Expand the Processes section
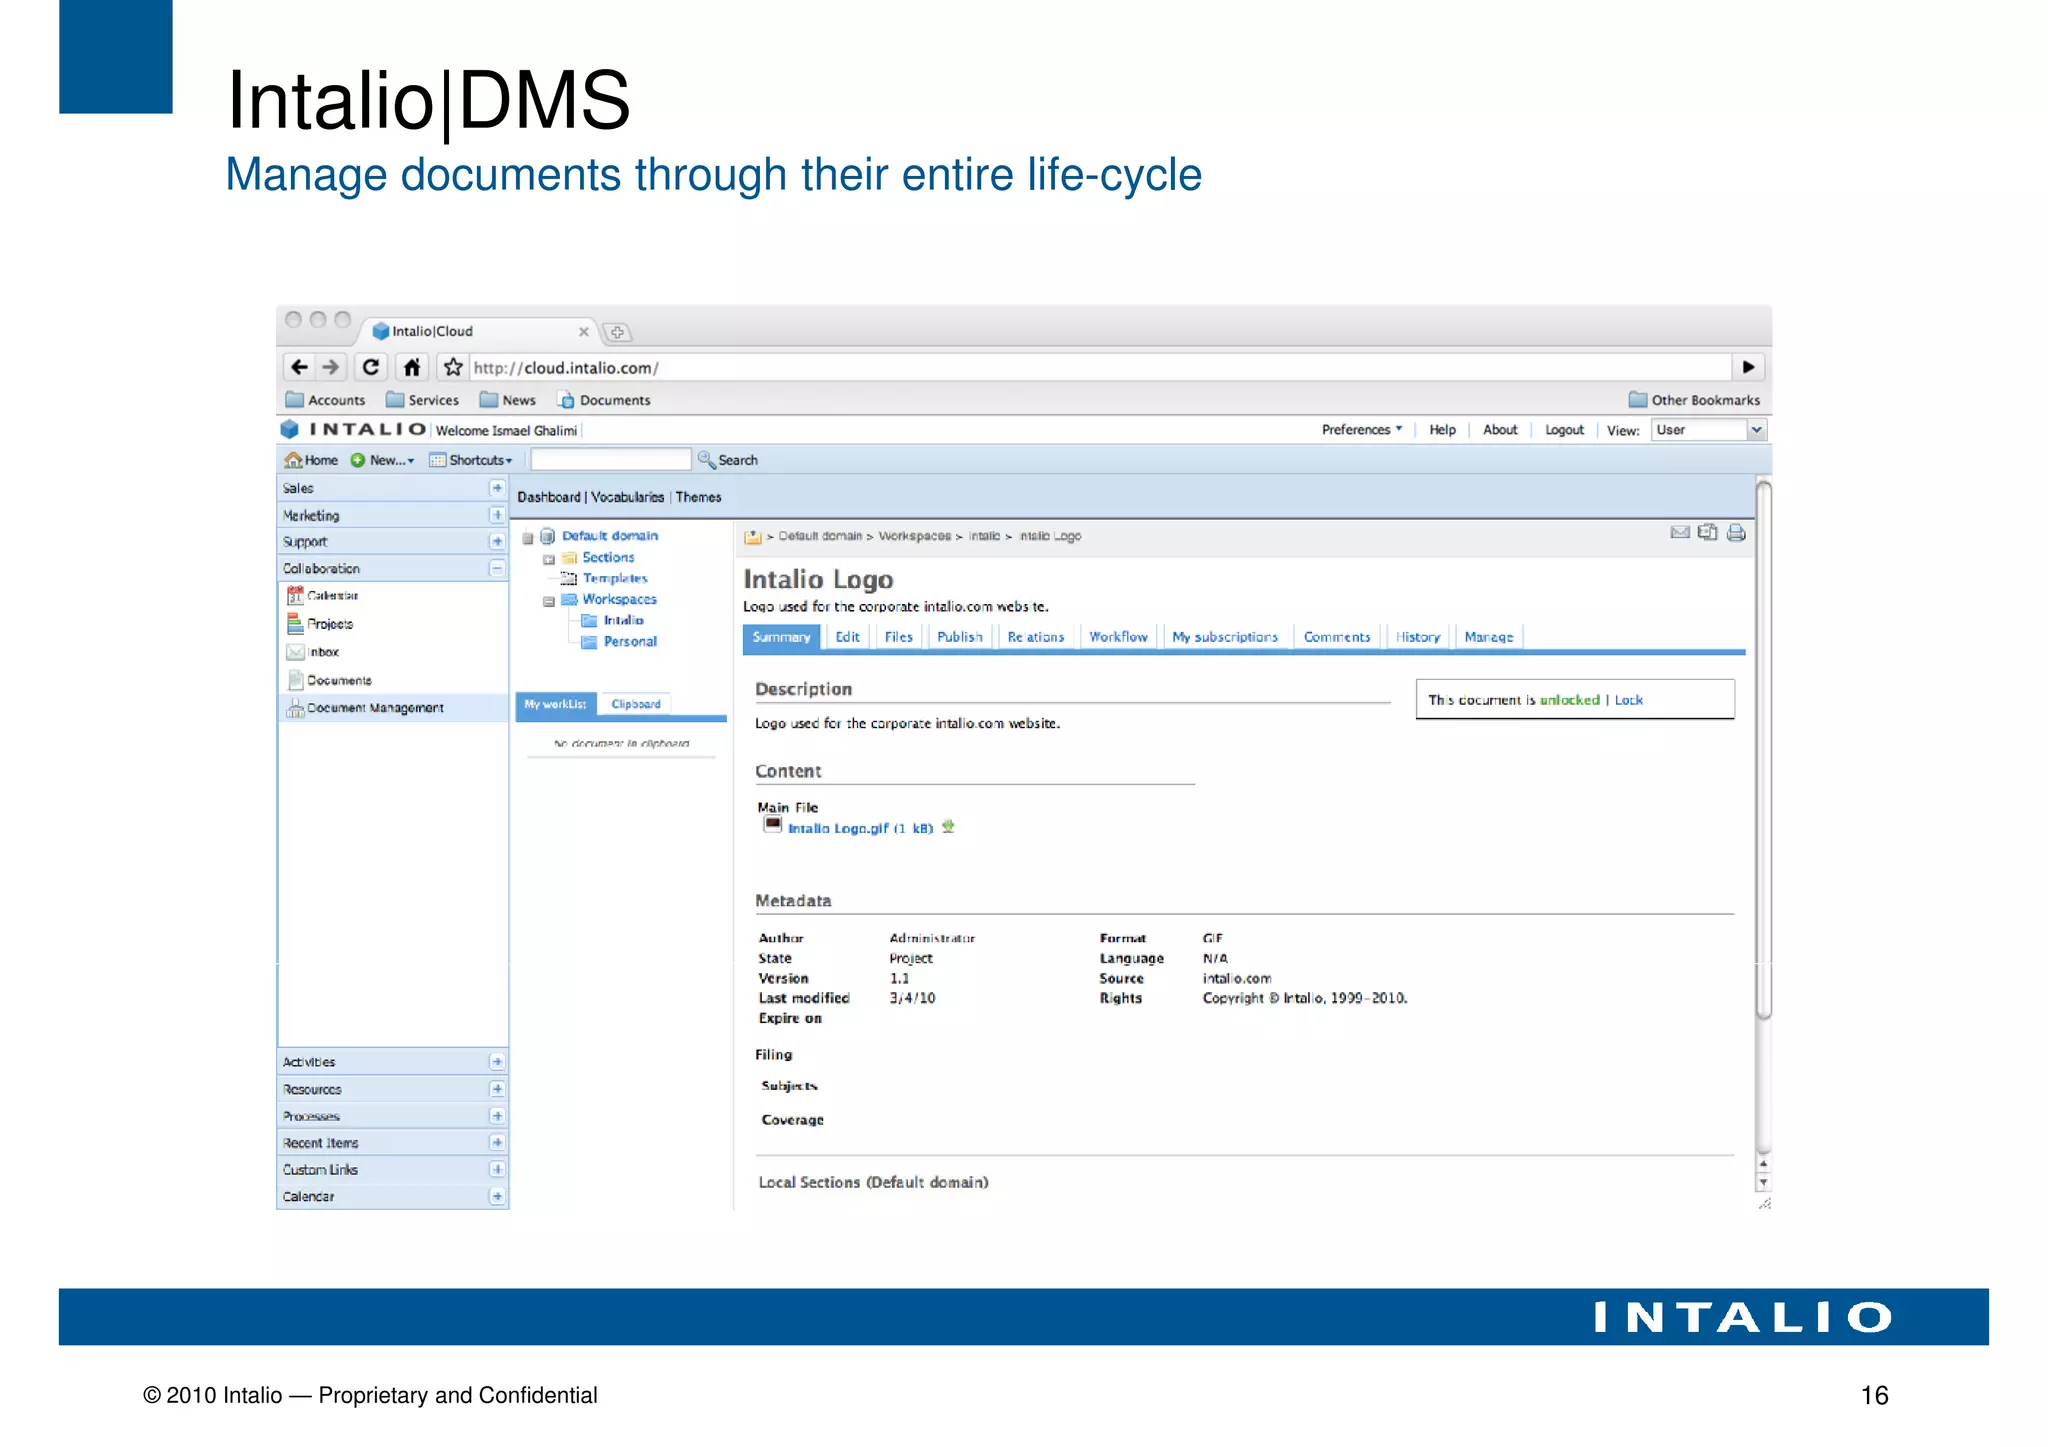2048x1447 pixels. (x=496, y=1116)
